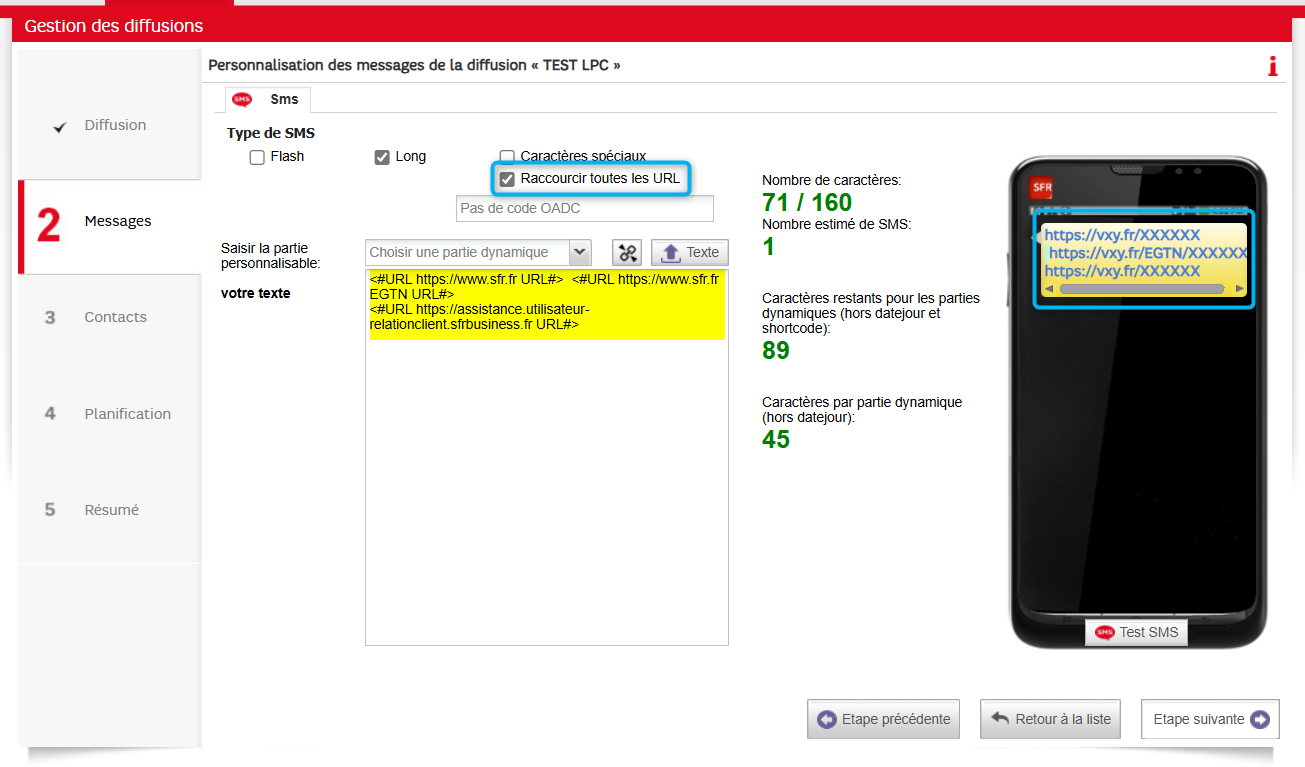Import text with the Texte upload button
Viewport: 1305px width, 767px height.
click(689, 253)
